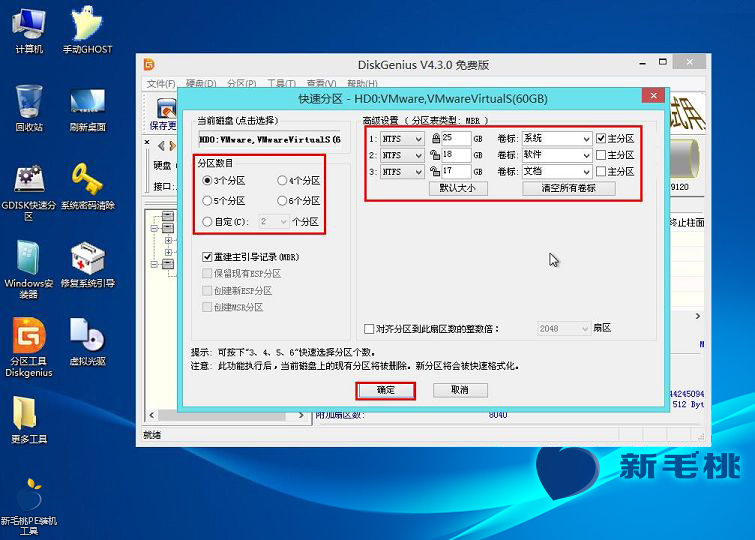Screen dimensions: 755x540
Task: Click the 清空所有卷标 button
Action: (569, 188)
